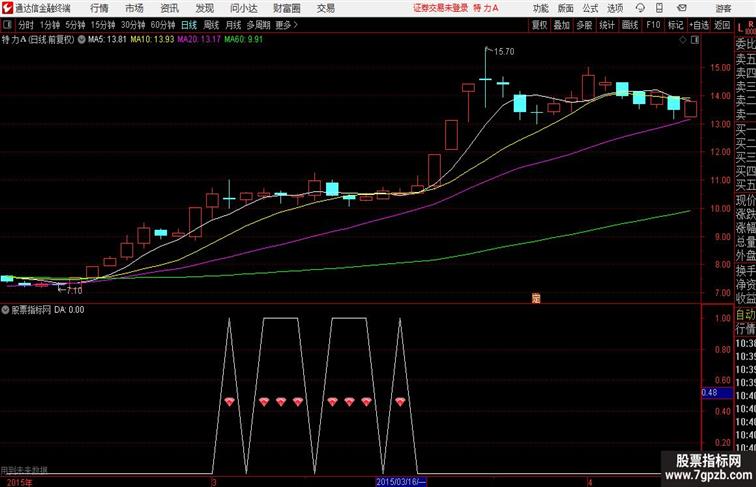756x487 pixels.
Task: Click the 2015/03/16 date marker
Action: coord(401,482)
